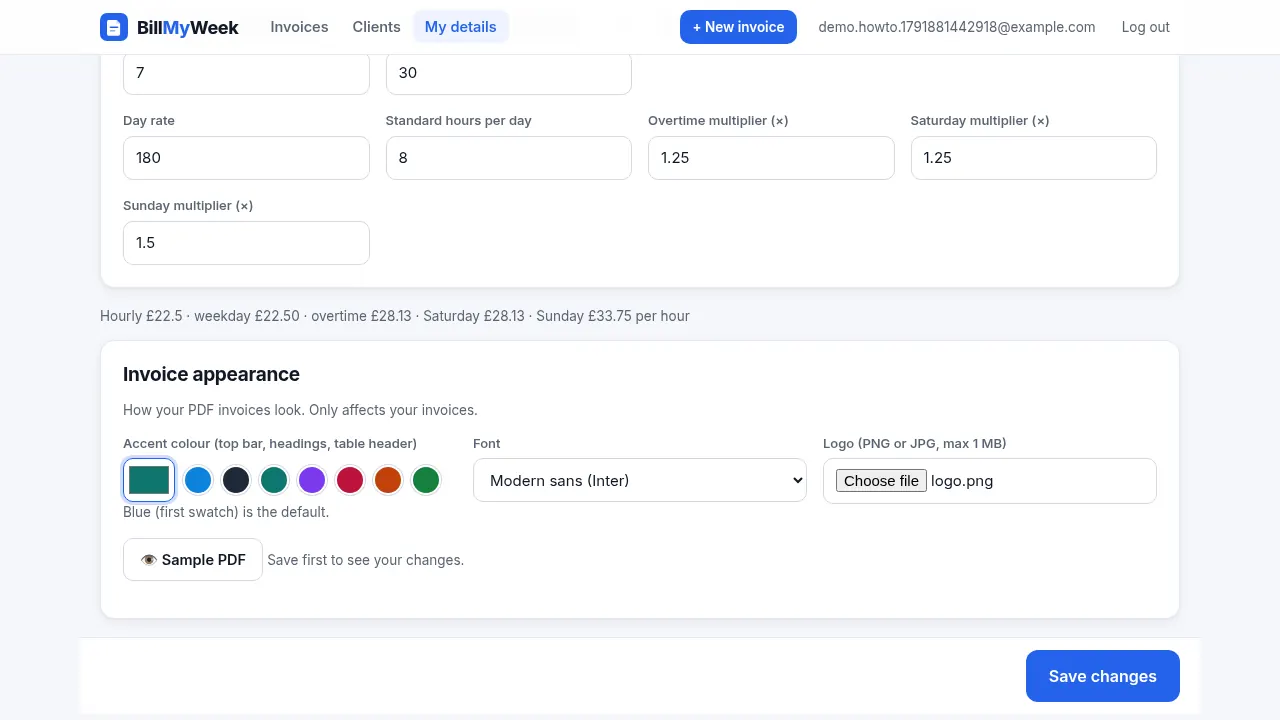Create a new invoice

tap(738, 27)
